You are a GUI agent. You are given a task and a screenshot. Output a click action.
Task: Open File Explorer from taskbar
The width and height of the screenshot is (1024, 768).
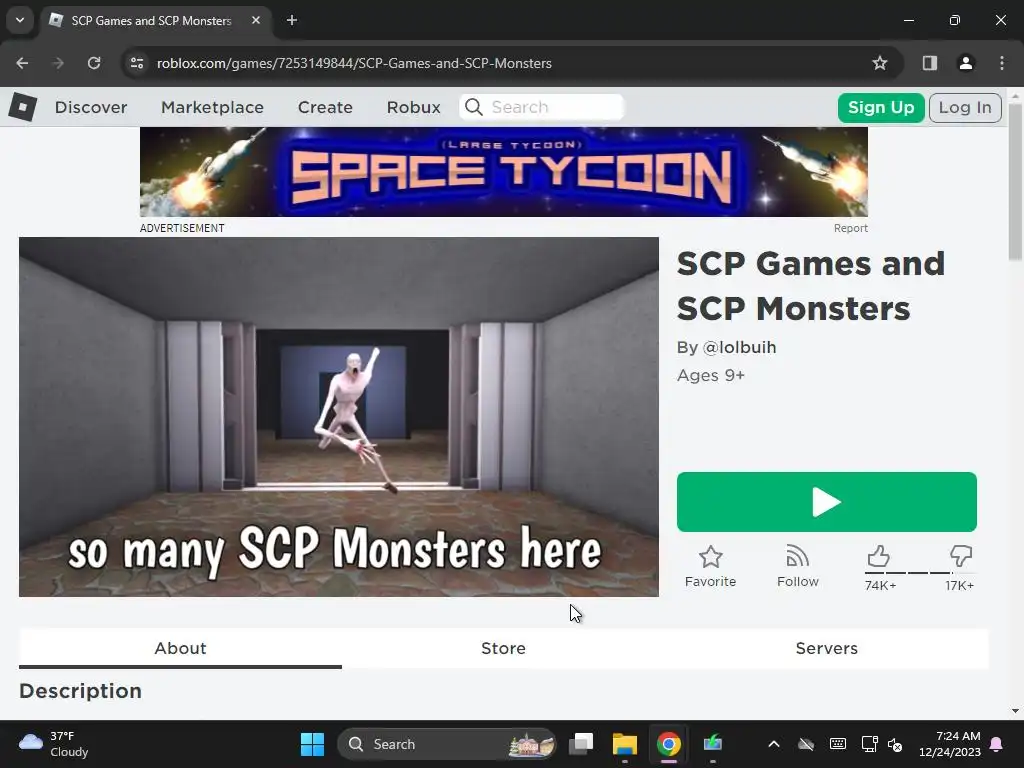pyautogui.click(x=624, y=744)
